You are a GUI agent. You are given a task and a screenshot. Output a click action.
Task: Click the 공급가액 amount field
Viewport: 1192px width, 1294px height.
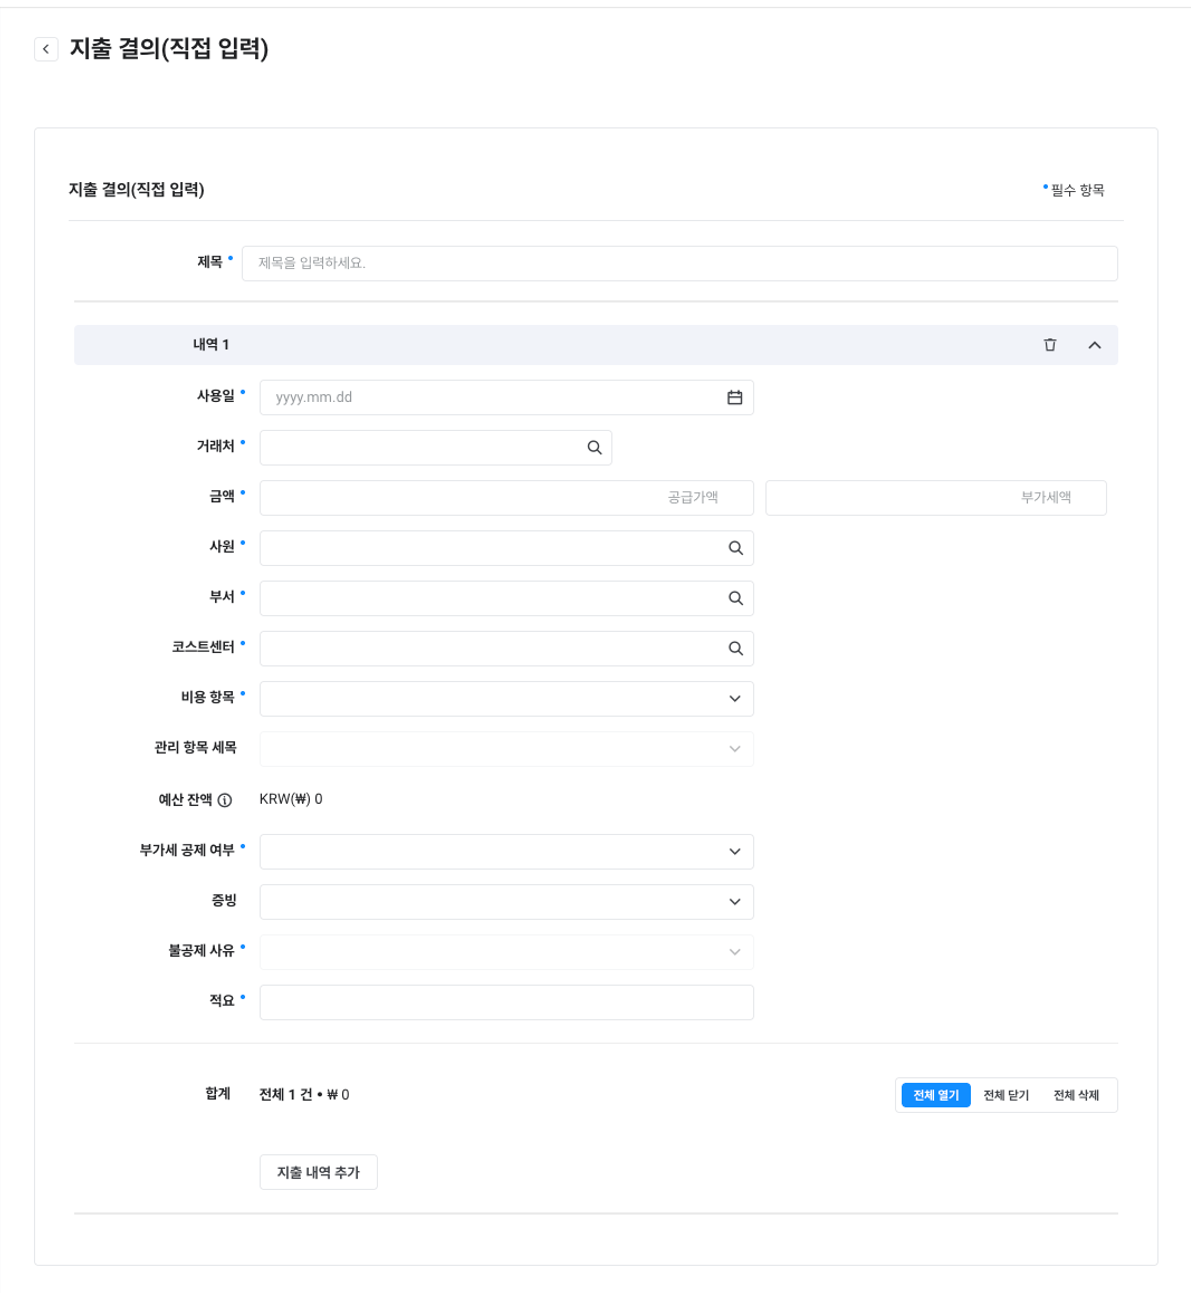(506, 498)
